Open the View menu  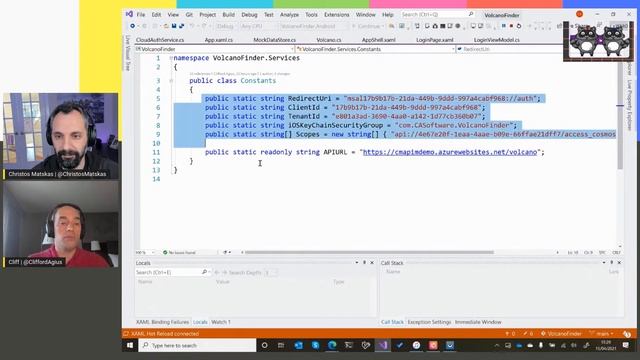173,15
